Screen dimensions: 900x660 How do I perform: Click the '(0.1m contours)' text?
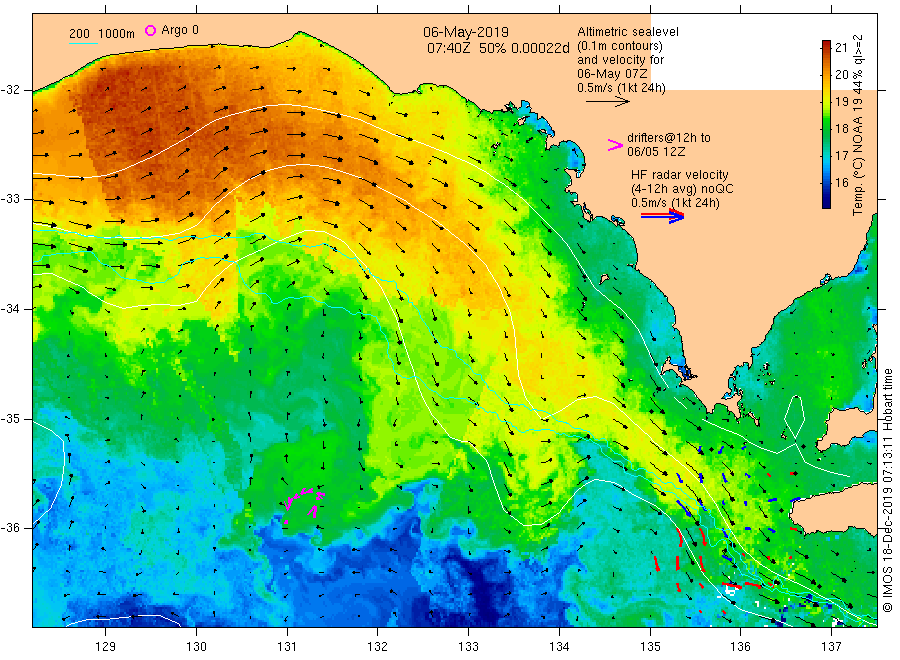click(x=619, y=46)
